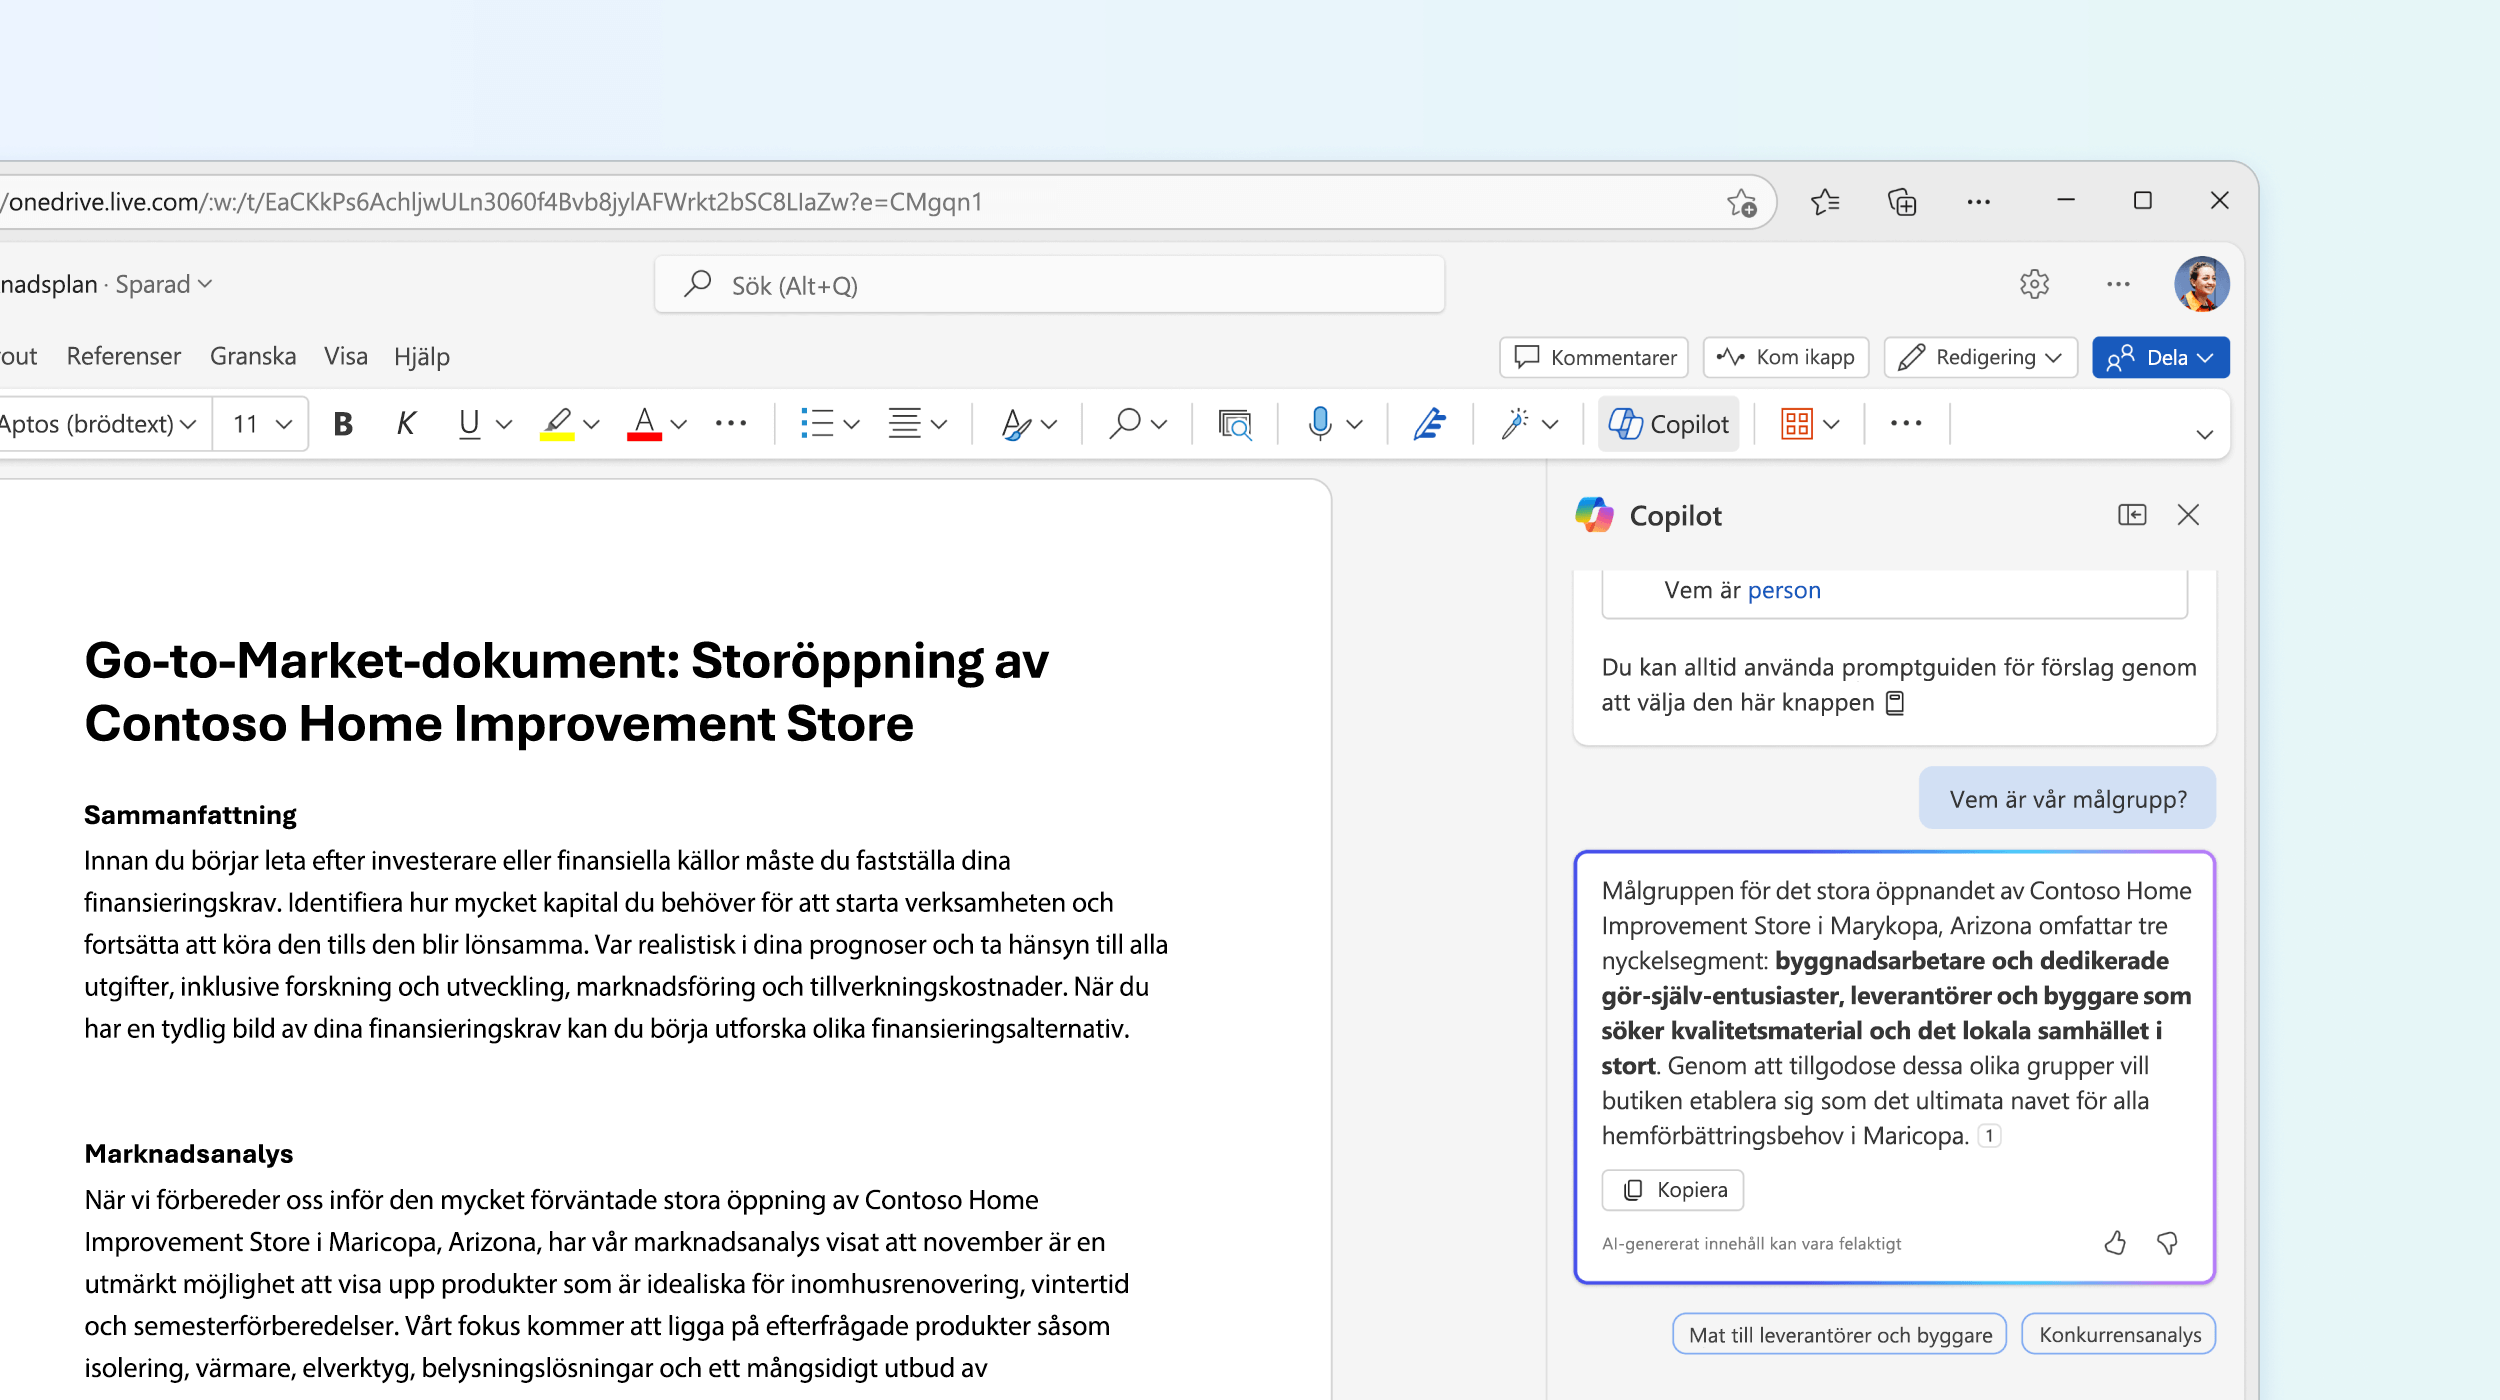Click the Kommentarer button
This screenshot has width=2500, height=1400.
click(1594, 357)
